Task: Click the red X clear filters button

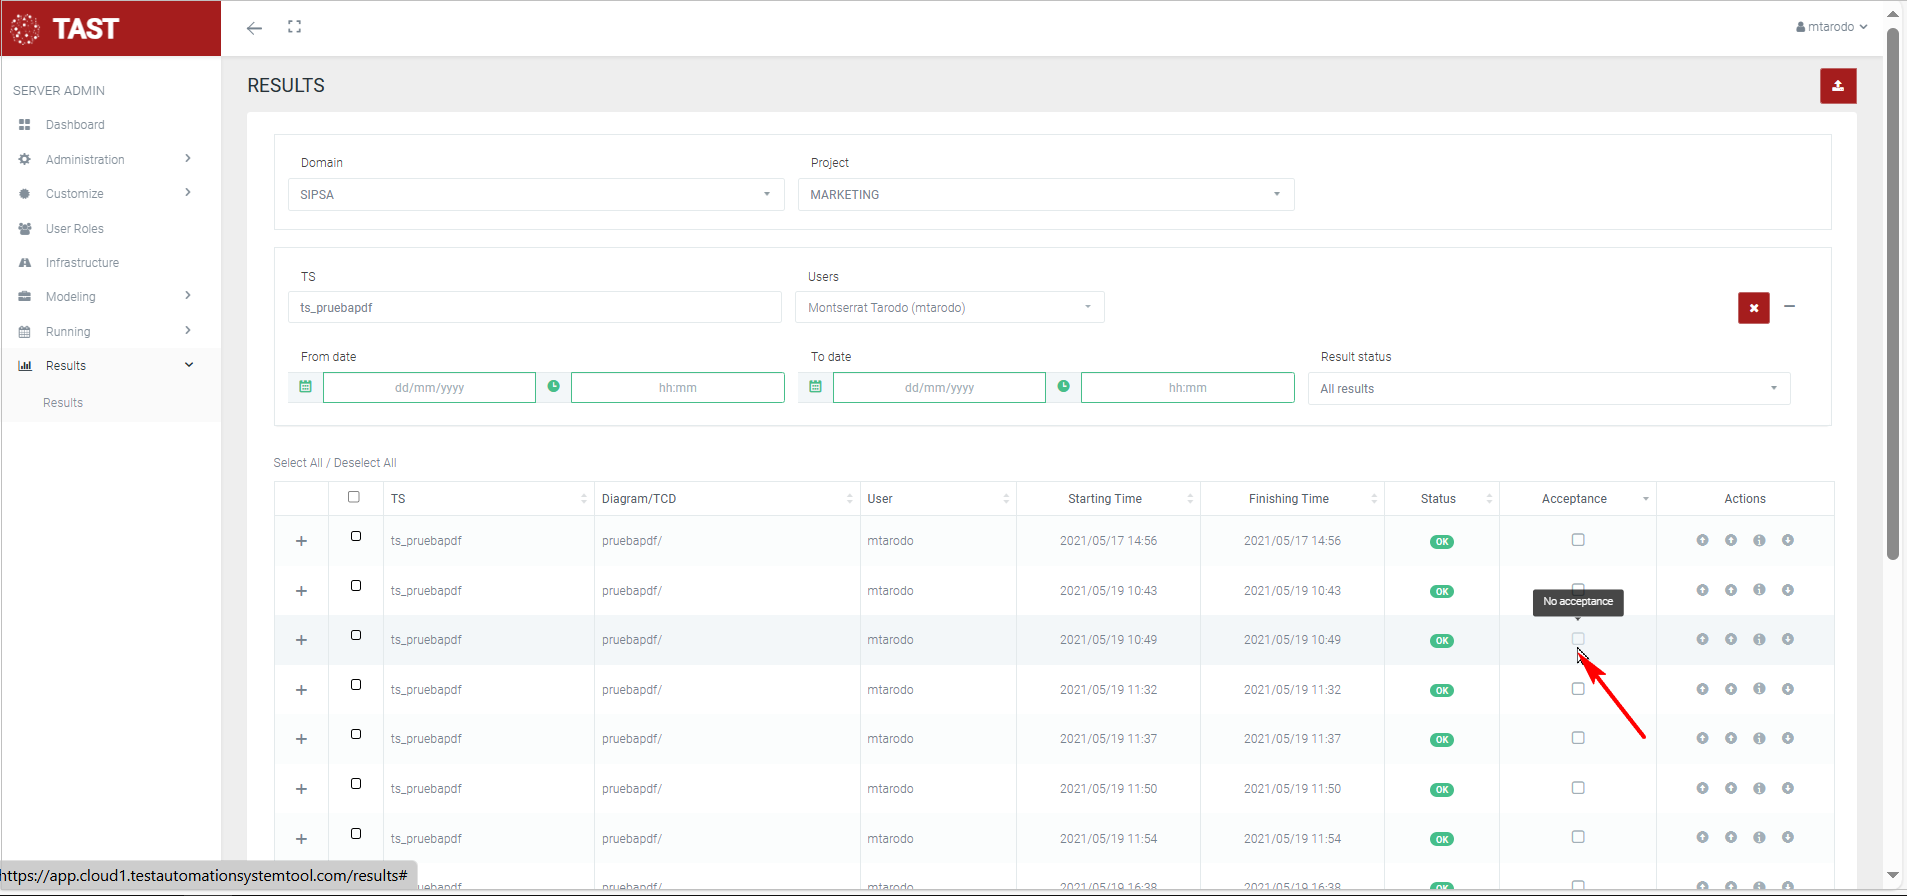Action: coord(1753,308)
